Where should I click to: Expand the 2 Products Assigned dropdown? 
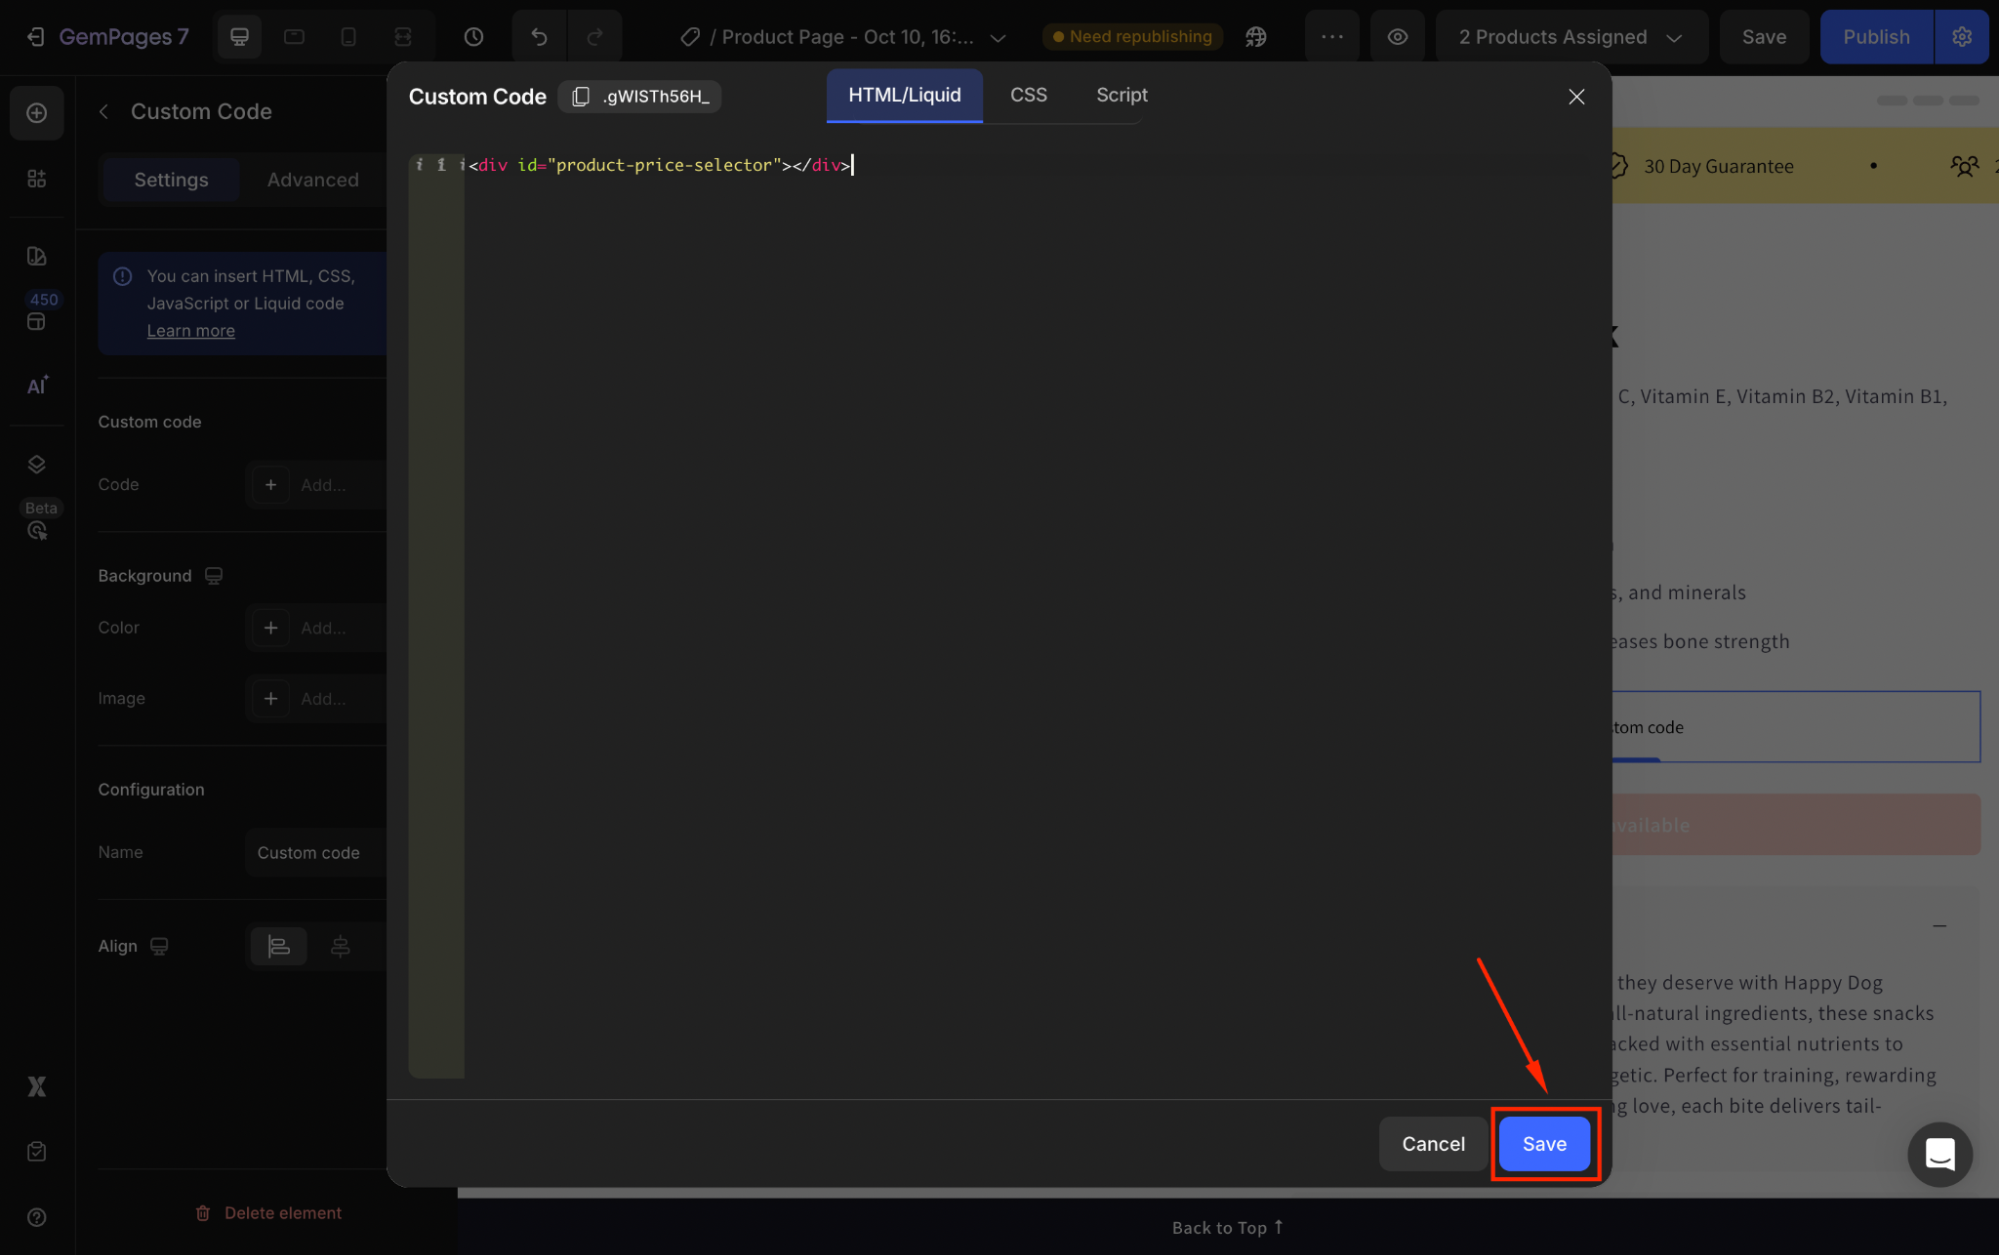[1570, 37]
